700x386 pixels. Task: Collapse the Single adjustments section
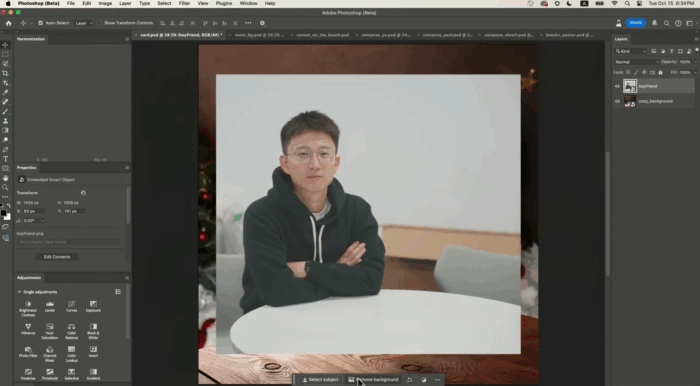(19, 292)
